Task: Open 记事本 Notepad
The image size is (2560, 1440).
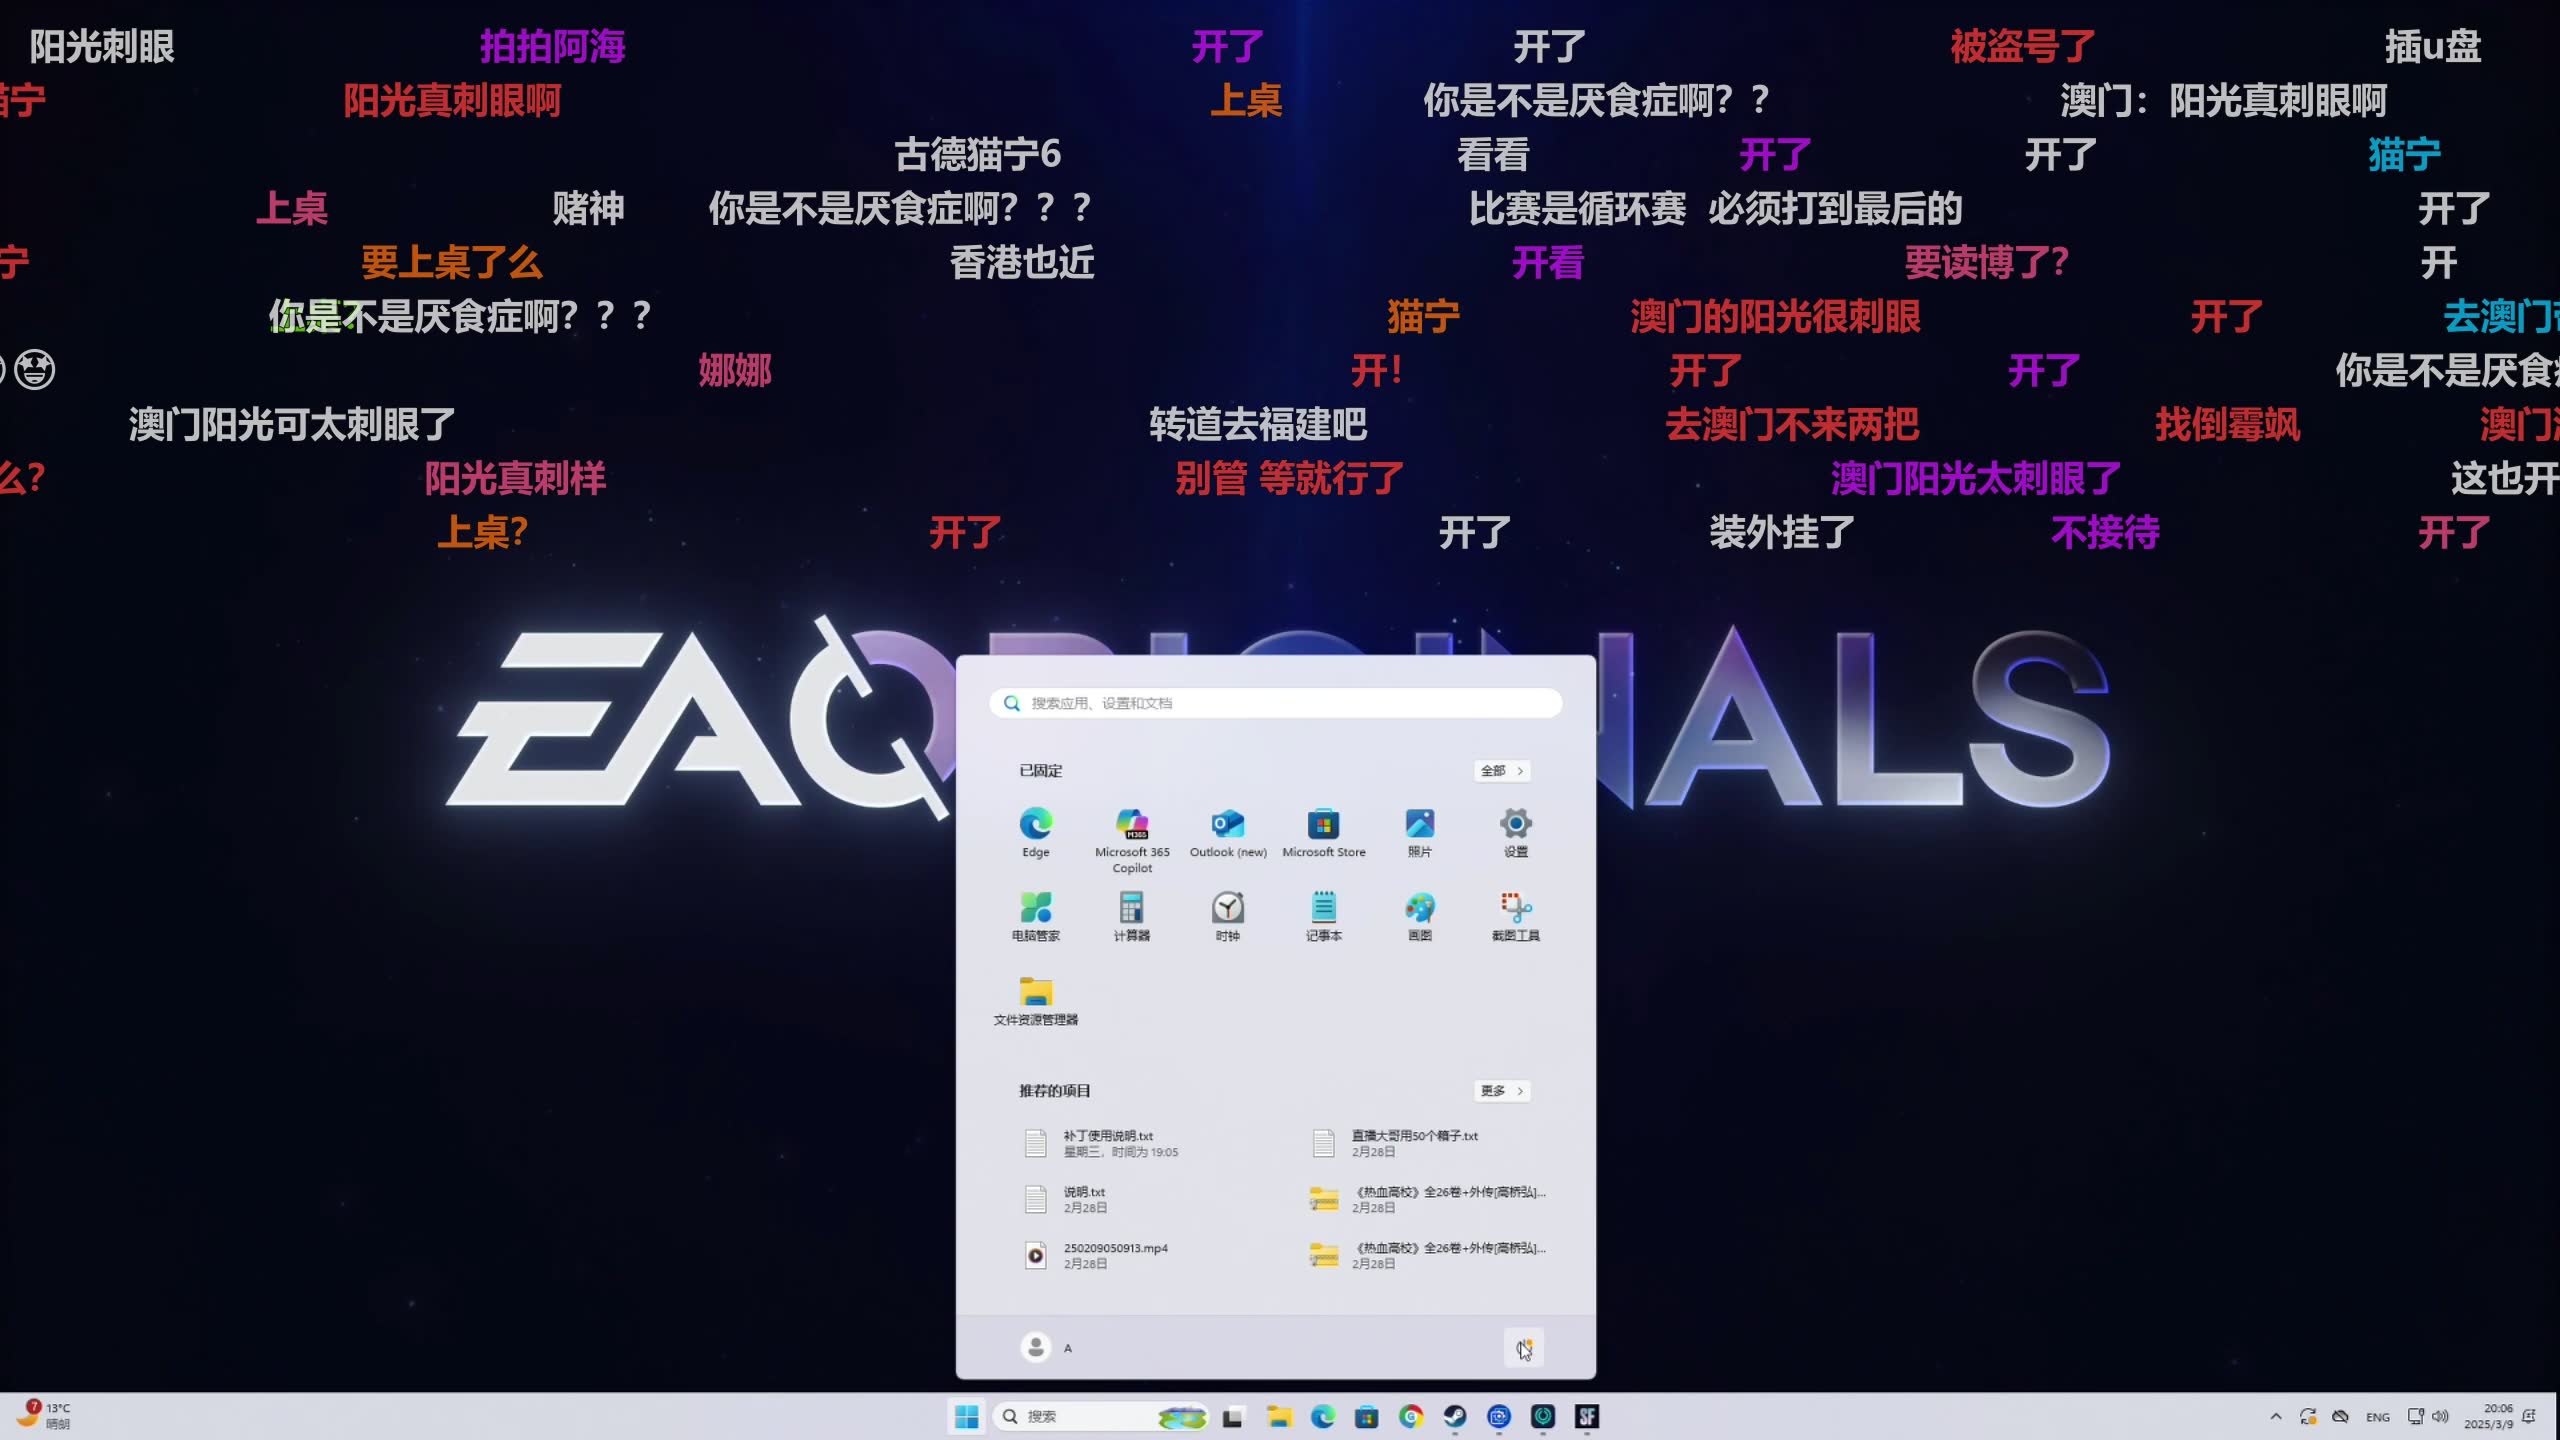Action: (x=1323, y=915)
